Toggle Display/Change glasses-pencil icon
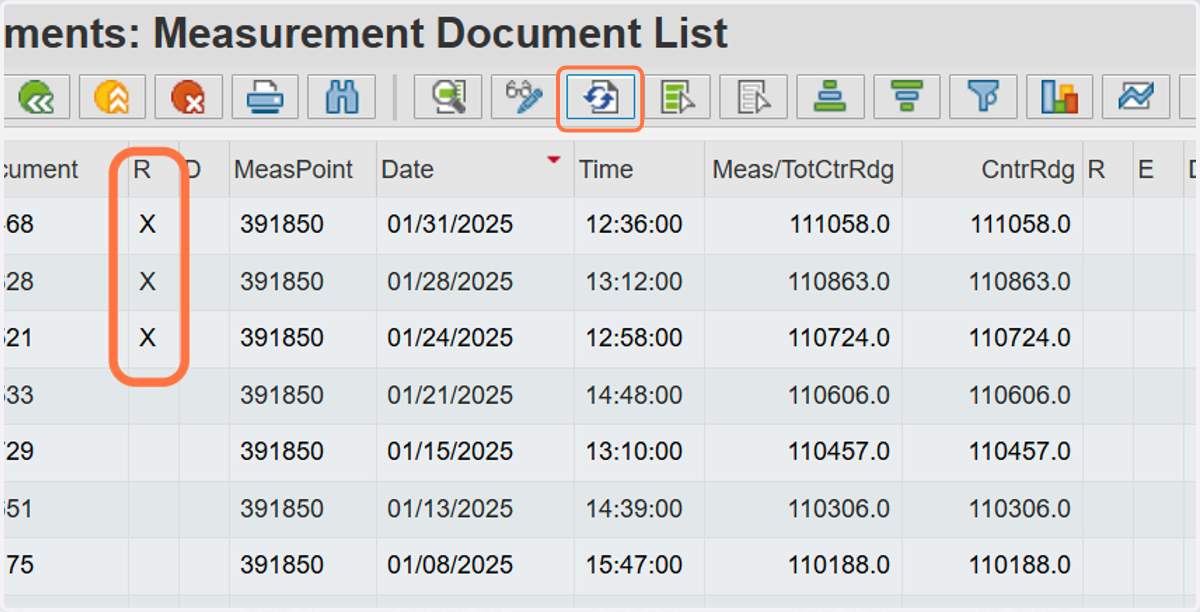The width and height of the screenshot is (1200, 612). point(525,98)
